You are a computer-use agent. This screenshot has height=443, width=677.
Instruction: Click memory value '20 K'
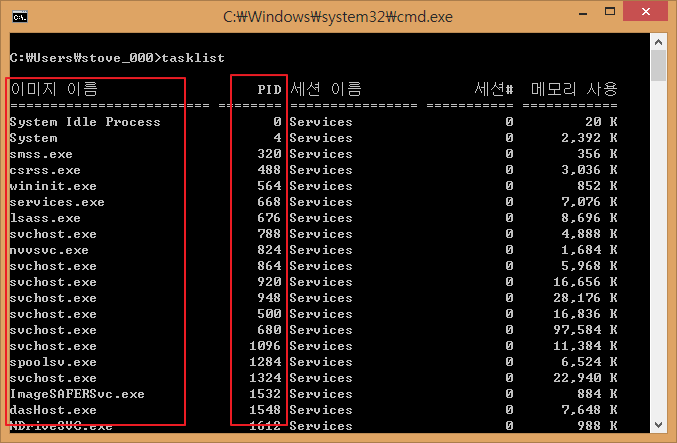coord(601,122)
